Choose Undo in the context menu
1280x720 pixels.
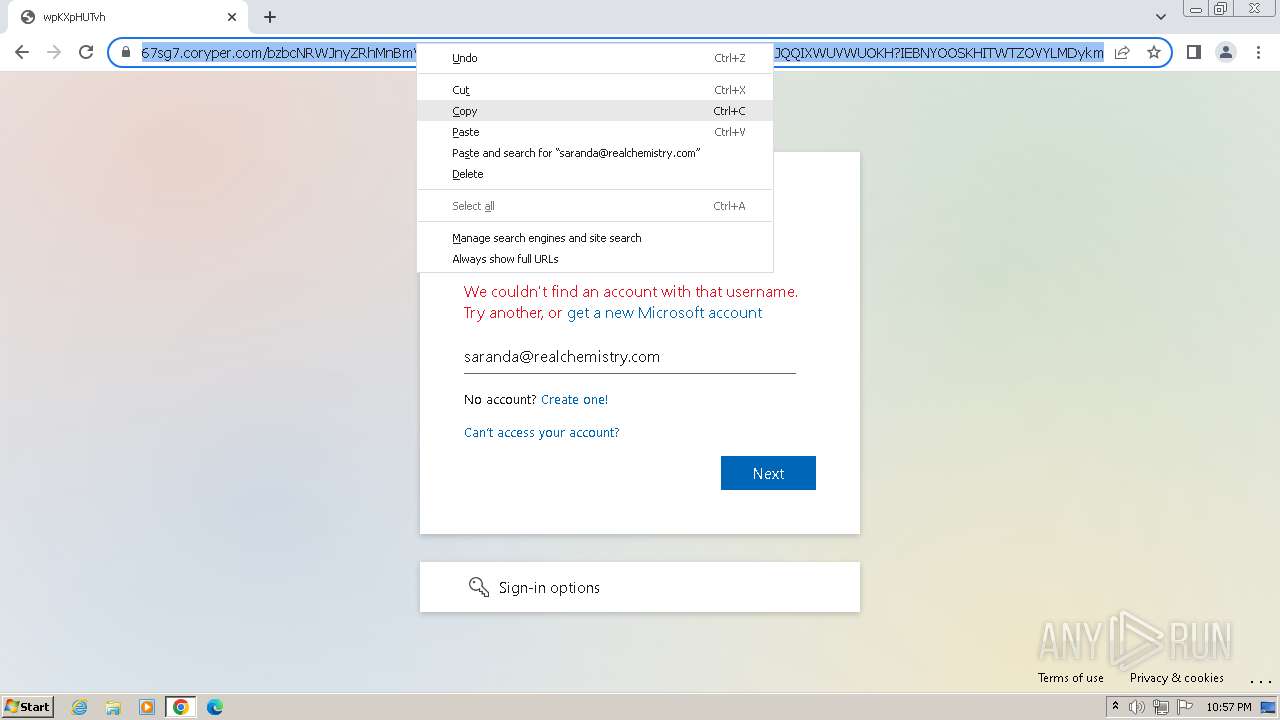[x=595, y=58]
